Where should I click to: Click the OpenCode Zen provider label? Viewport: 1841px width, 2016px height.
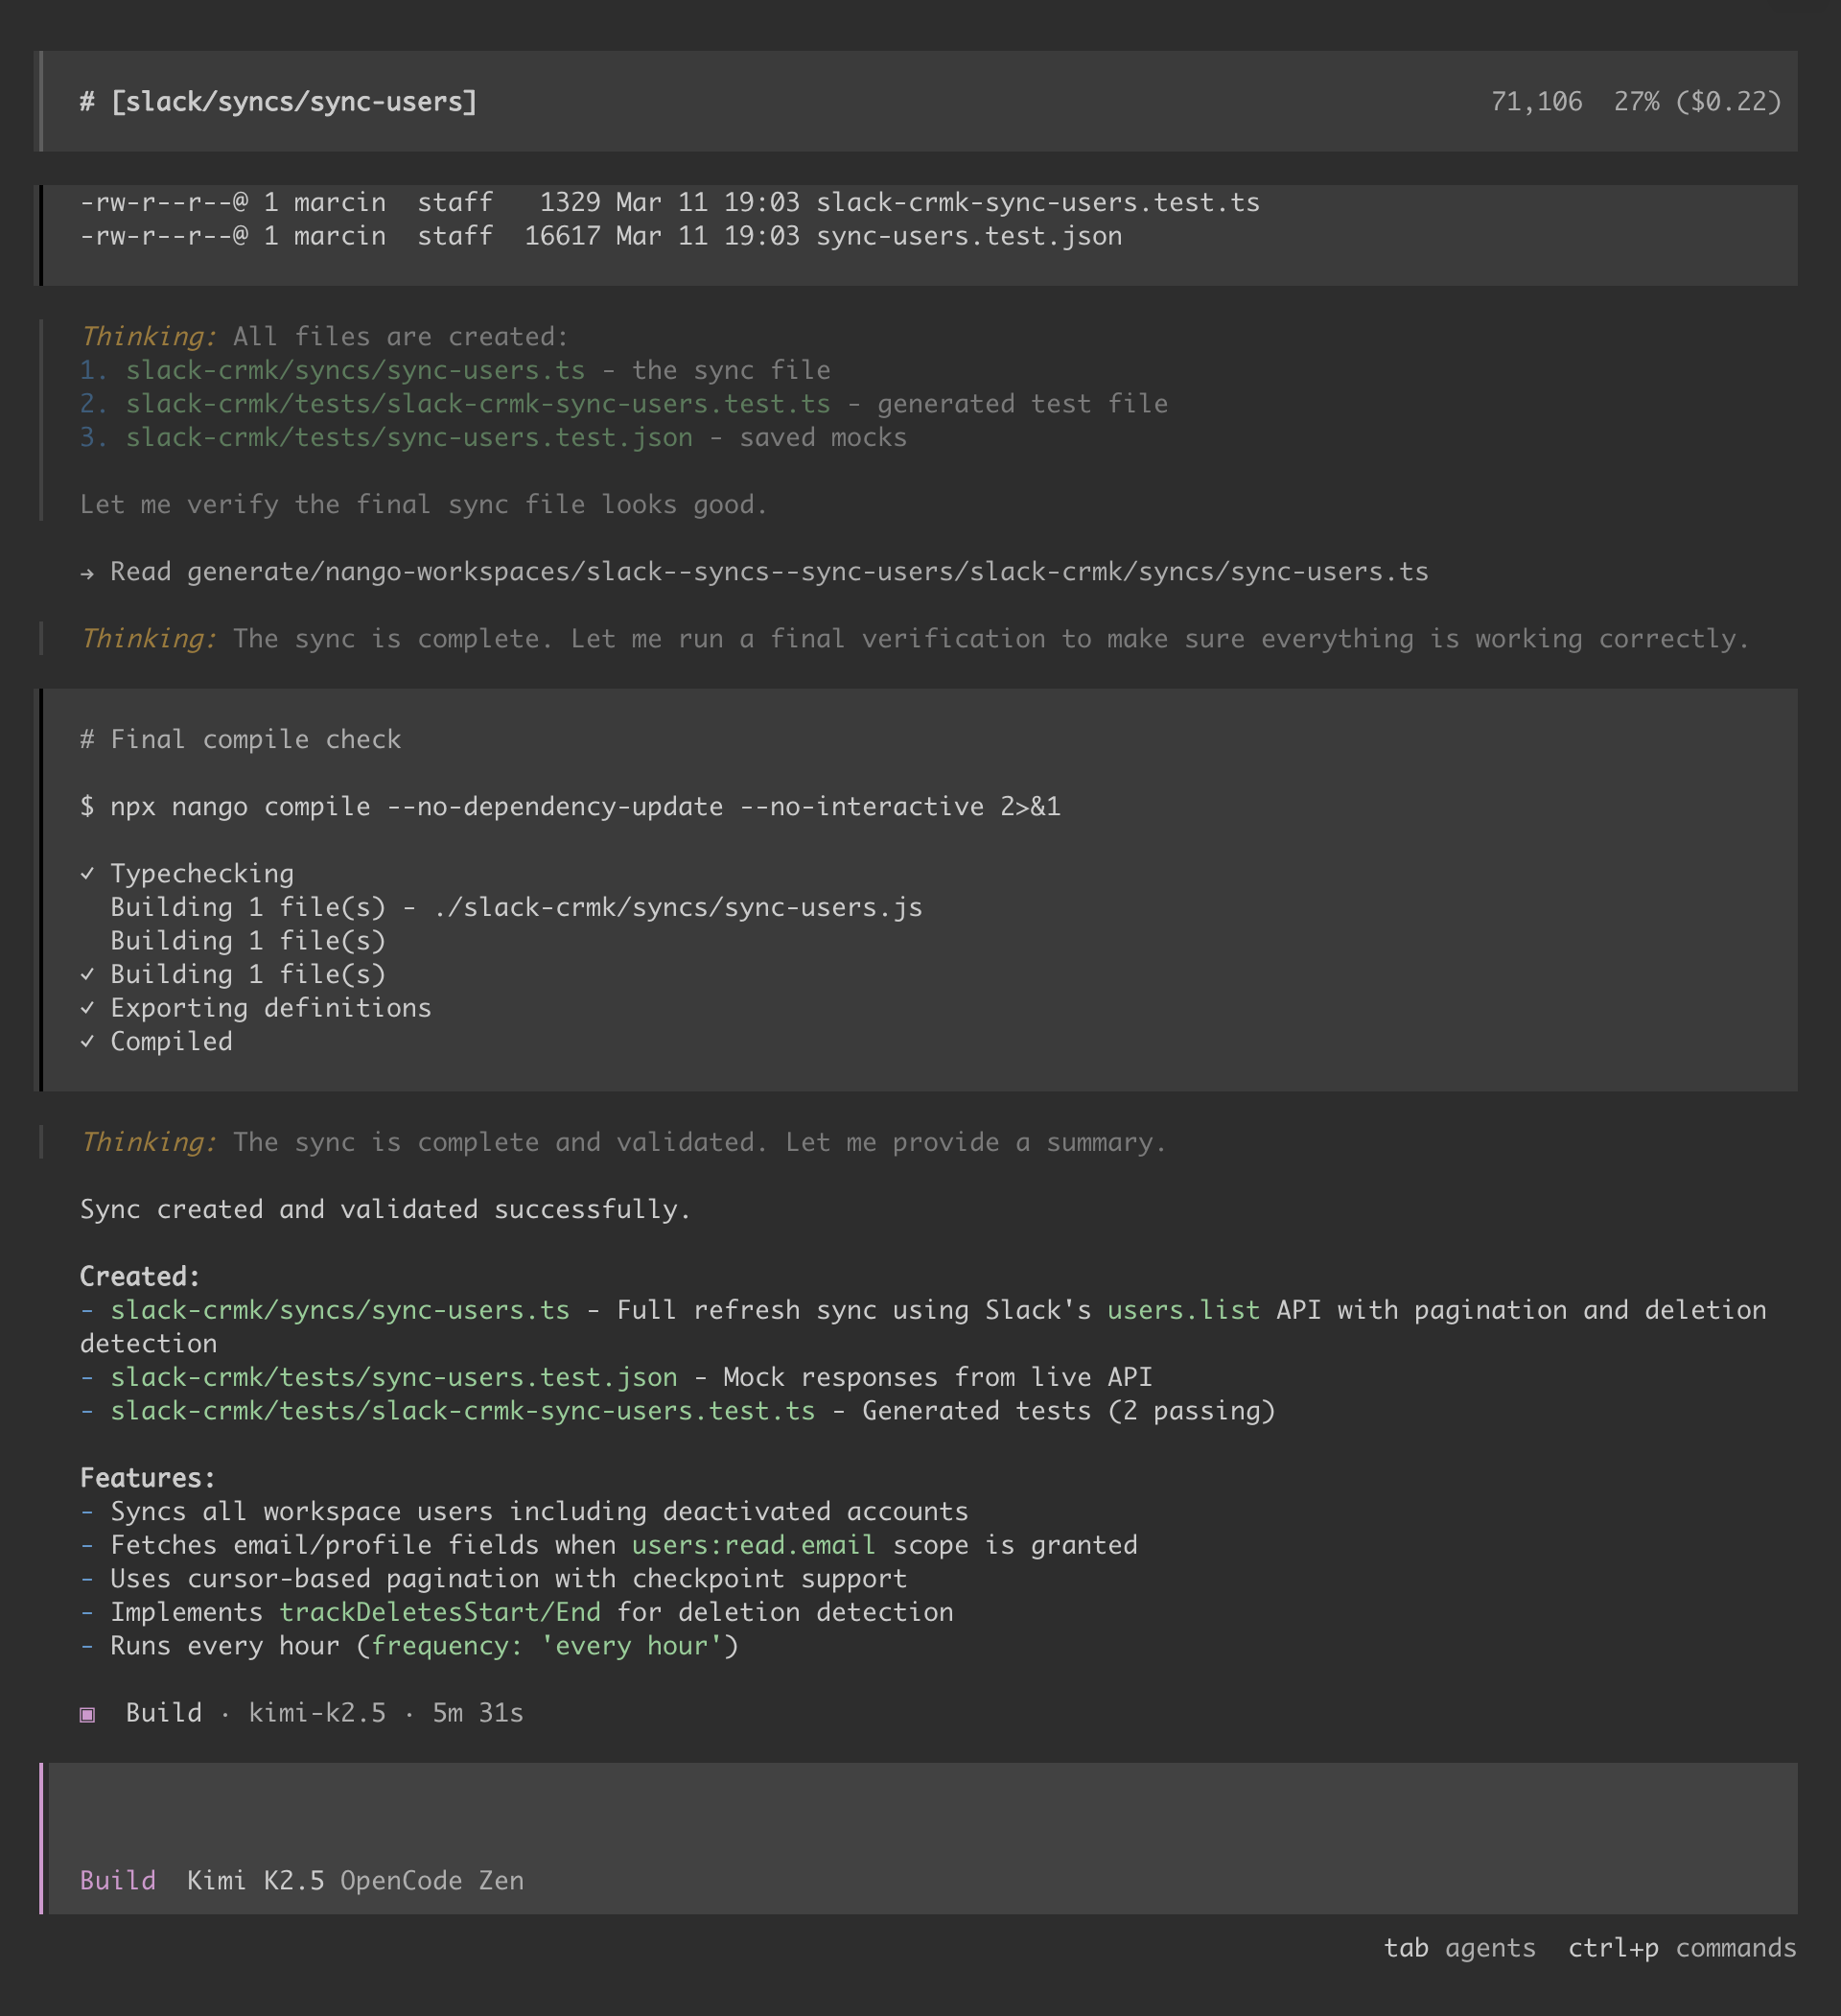click(x=431, y=1881)
